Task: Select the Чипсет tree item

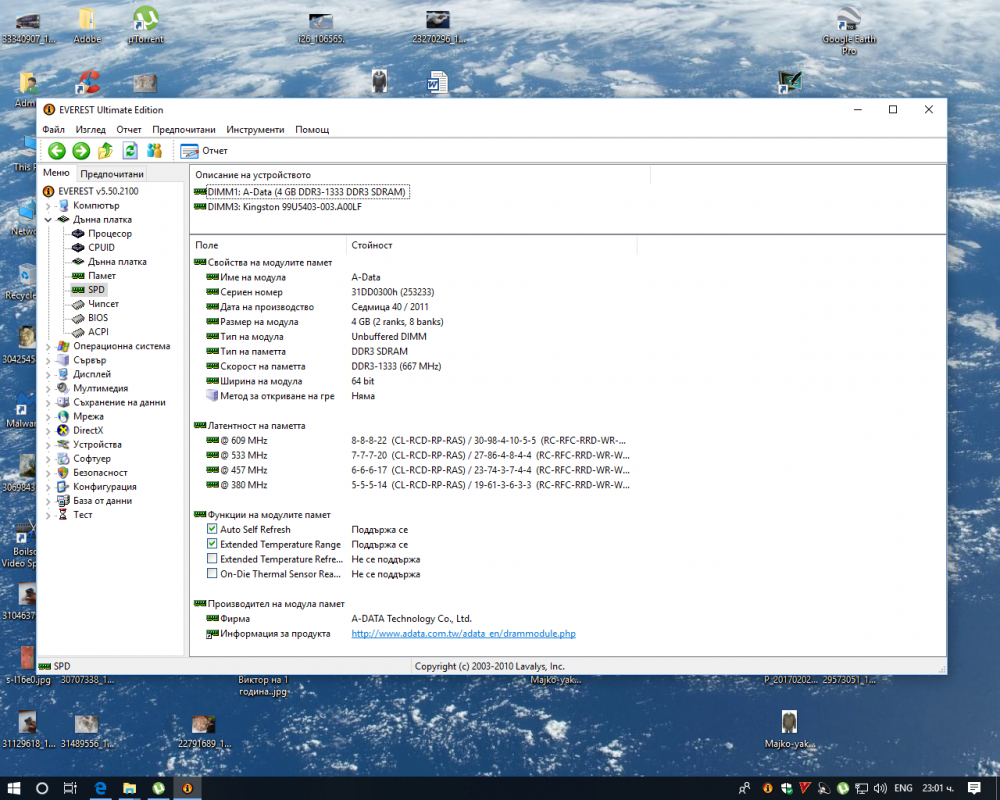Action: [x=103, y=304]
